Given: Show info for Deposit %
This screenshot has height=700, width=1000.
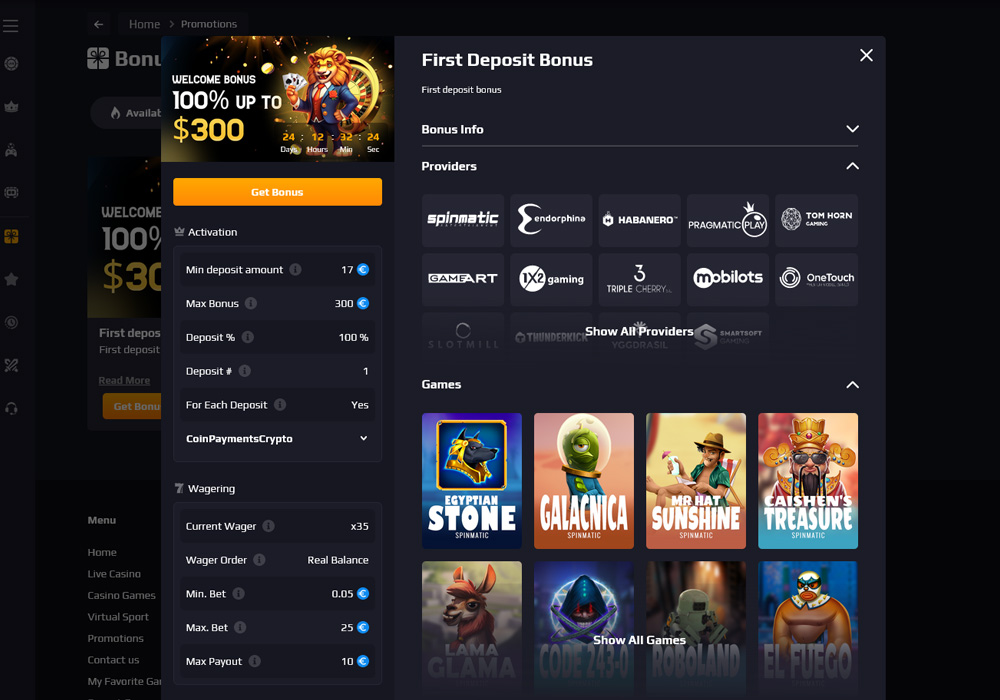Looking at the screenshot, I should click(247, 337).
